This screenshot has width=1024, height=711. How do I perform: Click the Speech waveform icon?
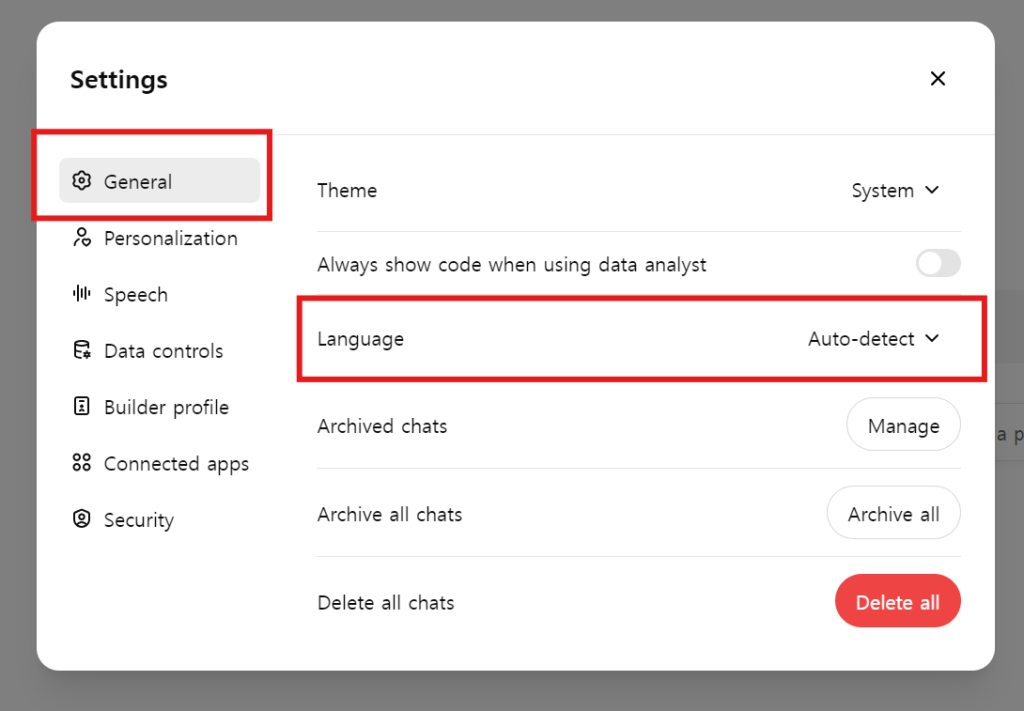82,294
